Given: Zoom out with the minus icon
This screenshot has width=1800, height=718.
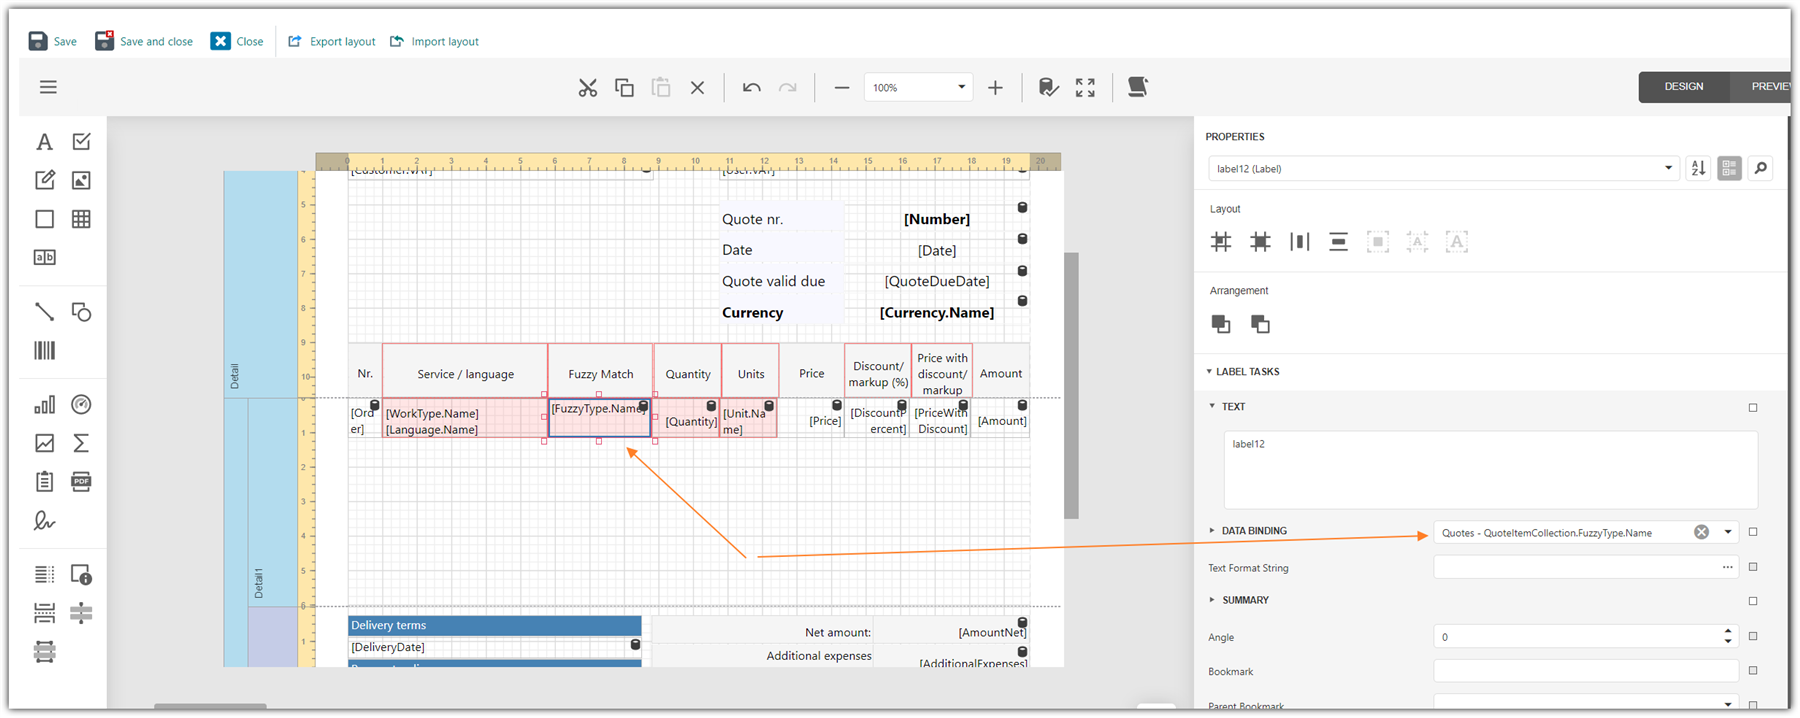Looking at the screenshot, I should (842, 88).
